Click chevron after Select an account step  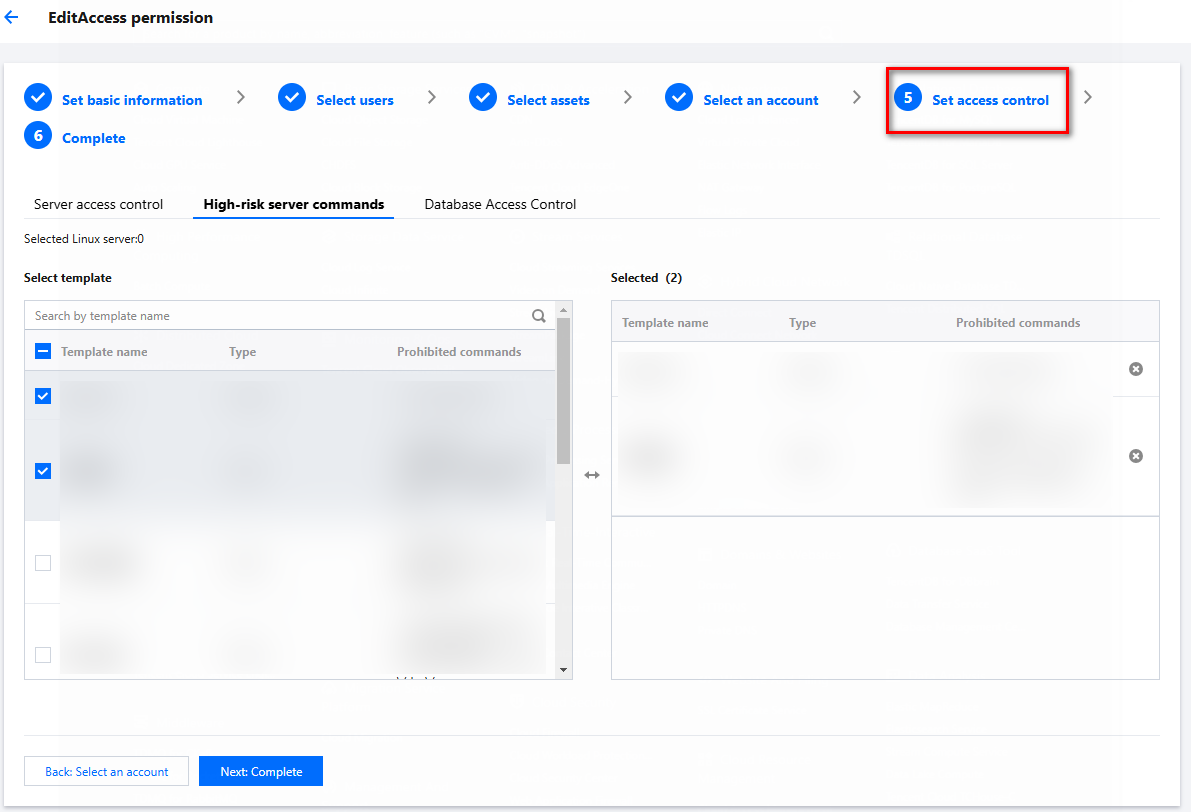click(x=857, y=98)
